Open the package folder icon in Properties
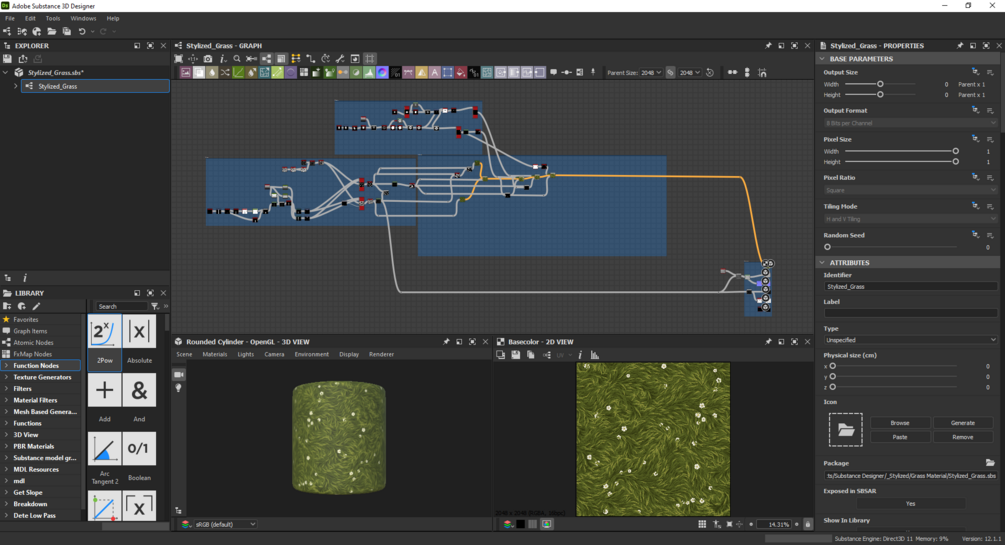Viewport: 1005px width, 545px height. (990, 463)
